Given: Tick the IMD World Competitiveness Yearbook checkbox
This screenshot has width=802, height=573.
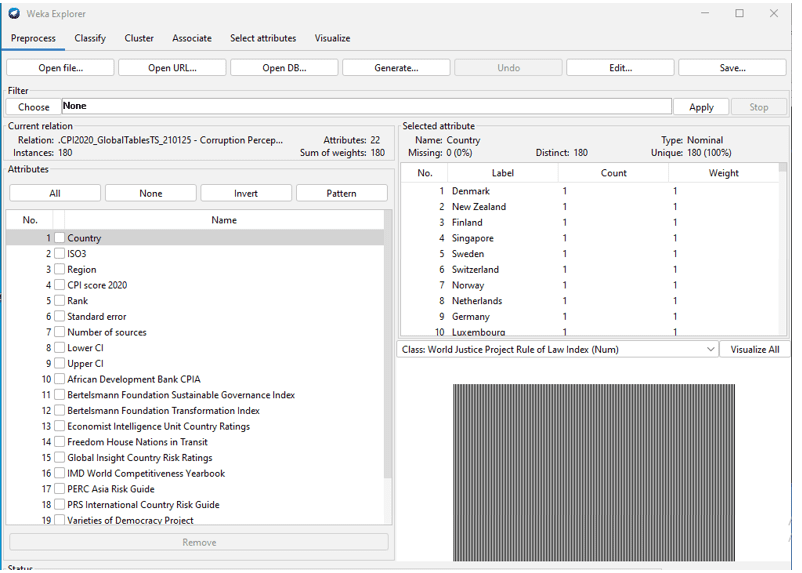Looking at the screenshot, I should pos(60,473).
